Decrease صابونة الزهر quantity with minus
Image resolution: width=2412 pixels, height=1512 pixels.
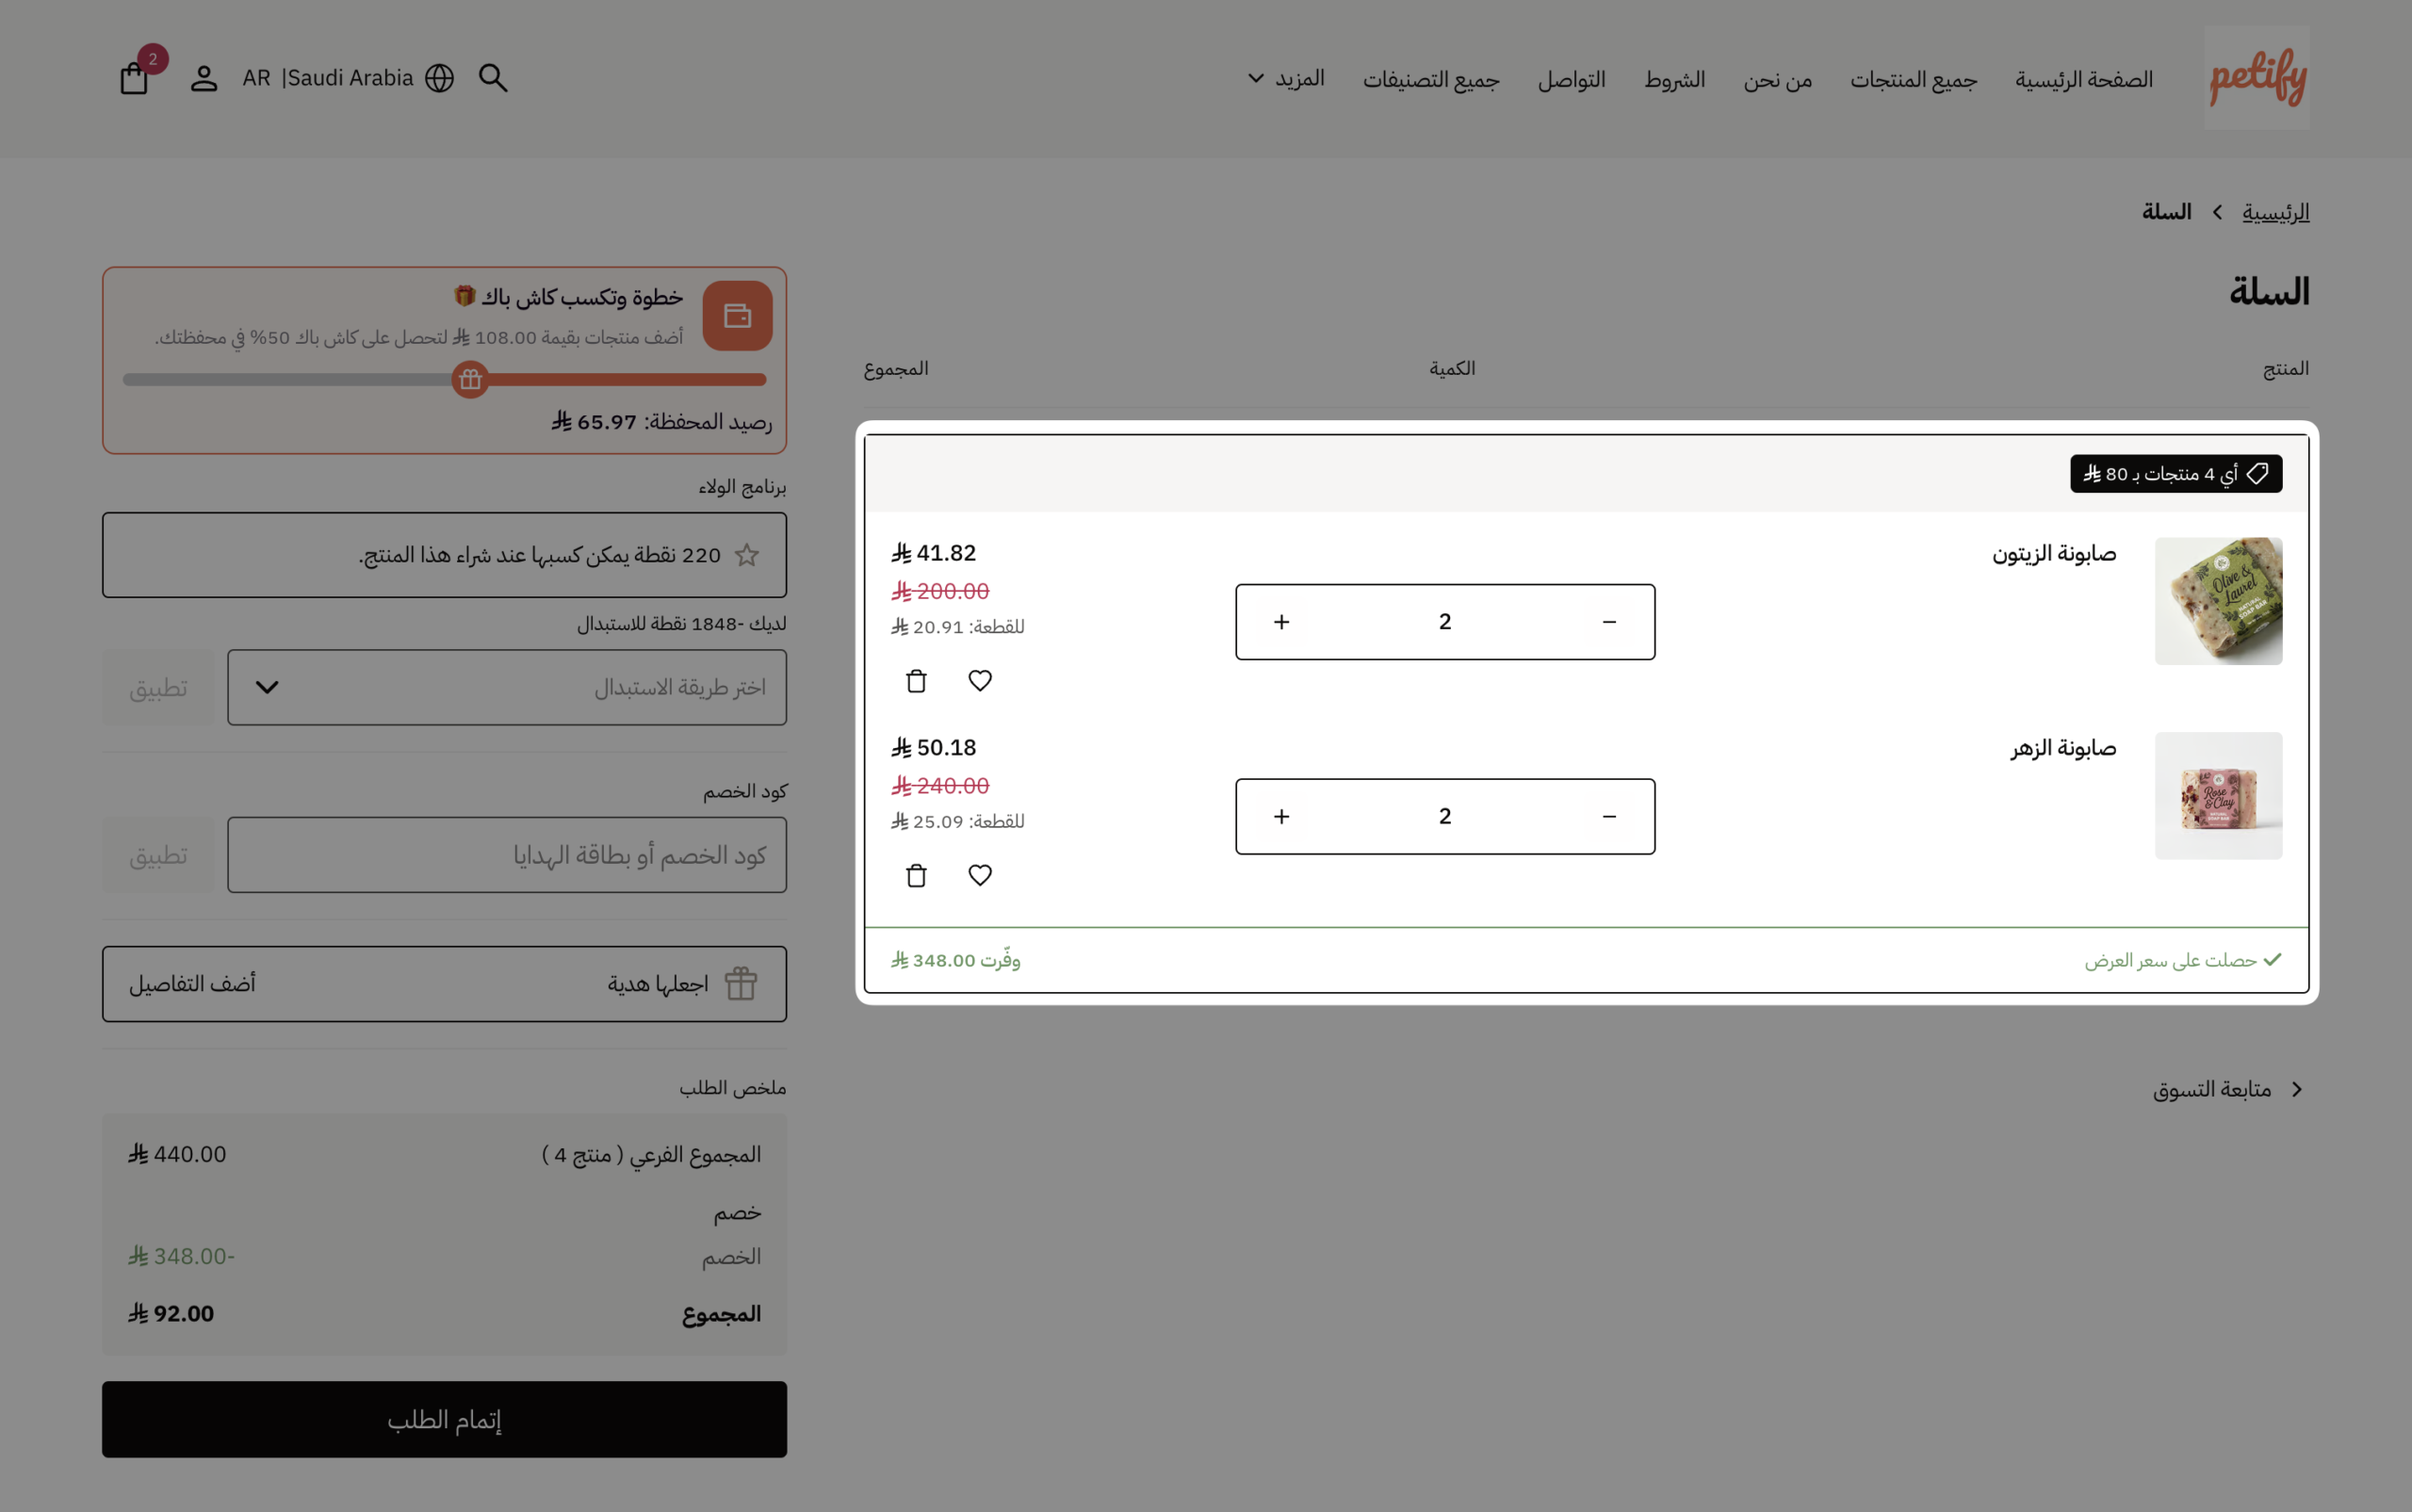[x=1609, y=817]
